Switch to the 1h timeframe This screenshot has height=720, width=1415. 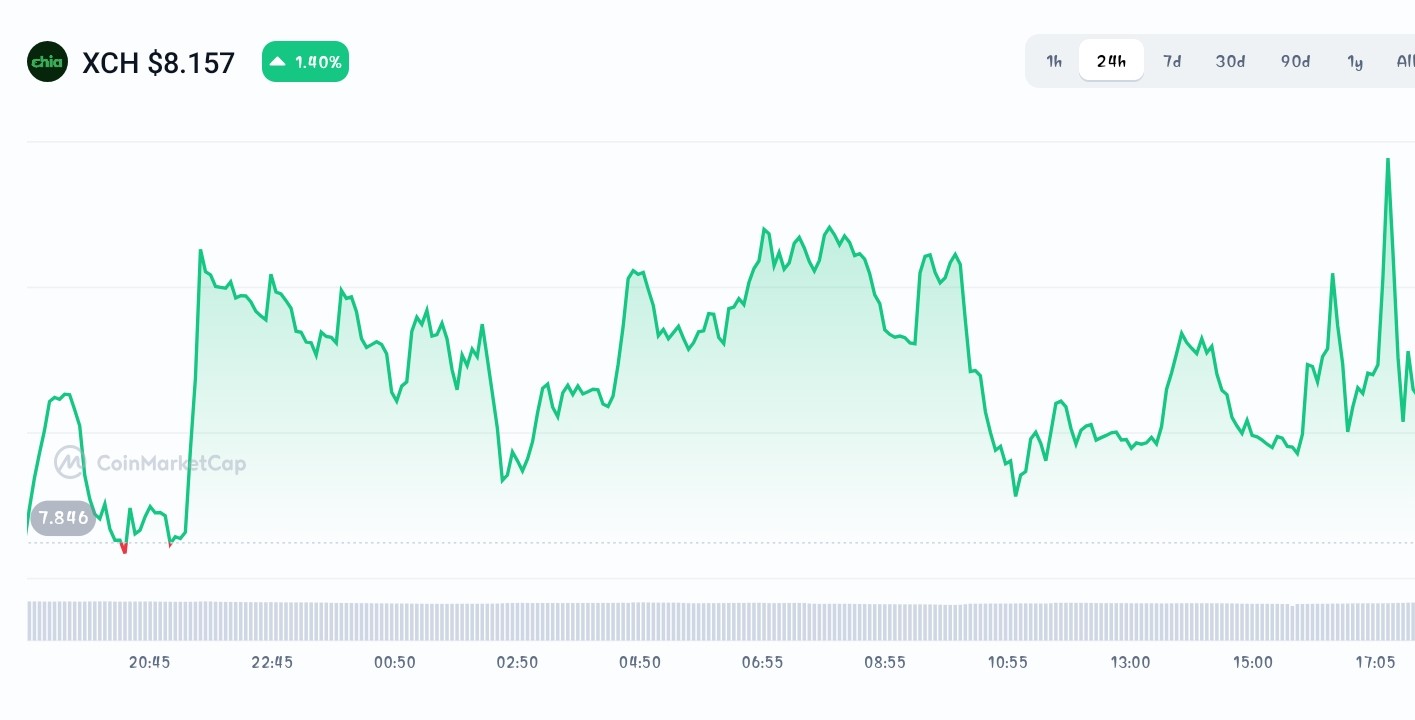coord(1053,61)
